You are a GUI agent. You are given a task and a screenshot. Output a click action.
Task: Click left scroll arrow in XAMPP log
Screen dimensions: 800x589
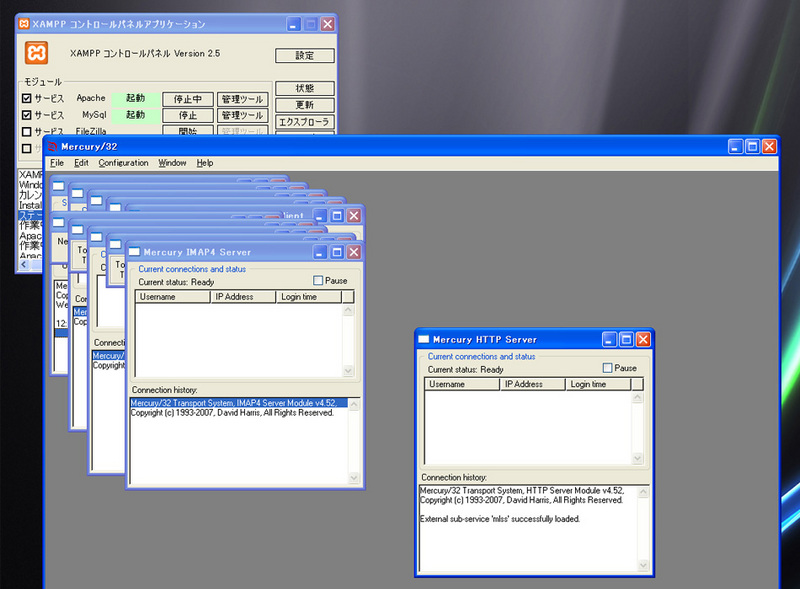[24, 264]
